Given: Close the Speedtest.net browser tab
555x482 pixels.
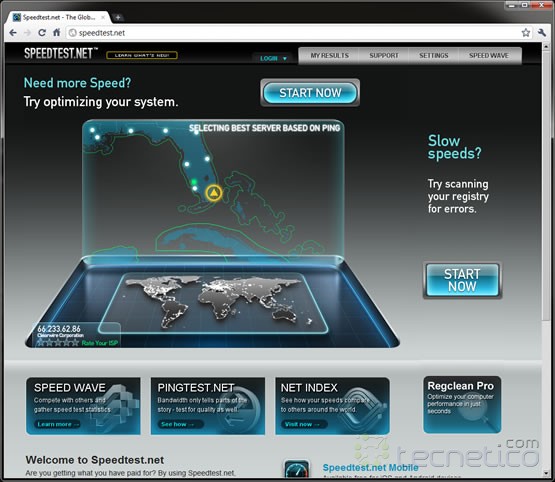Looking at the screenshot, I should 103,17.
